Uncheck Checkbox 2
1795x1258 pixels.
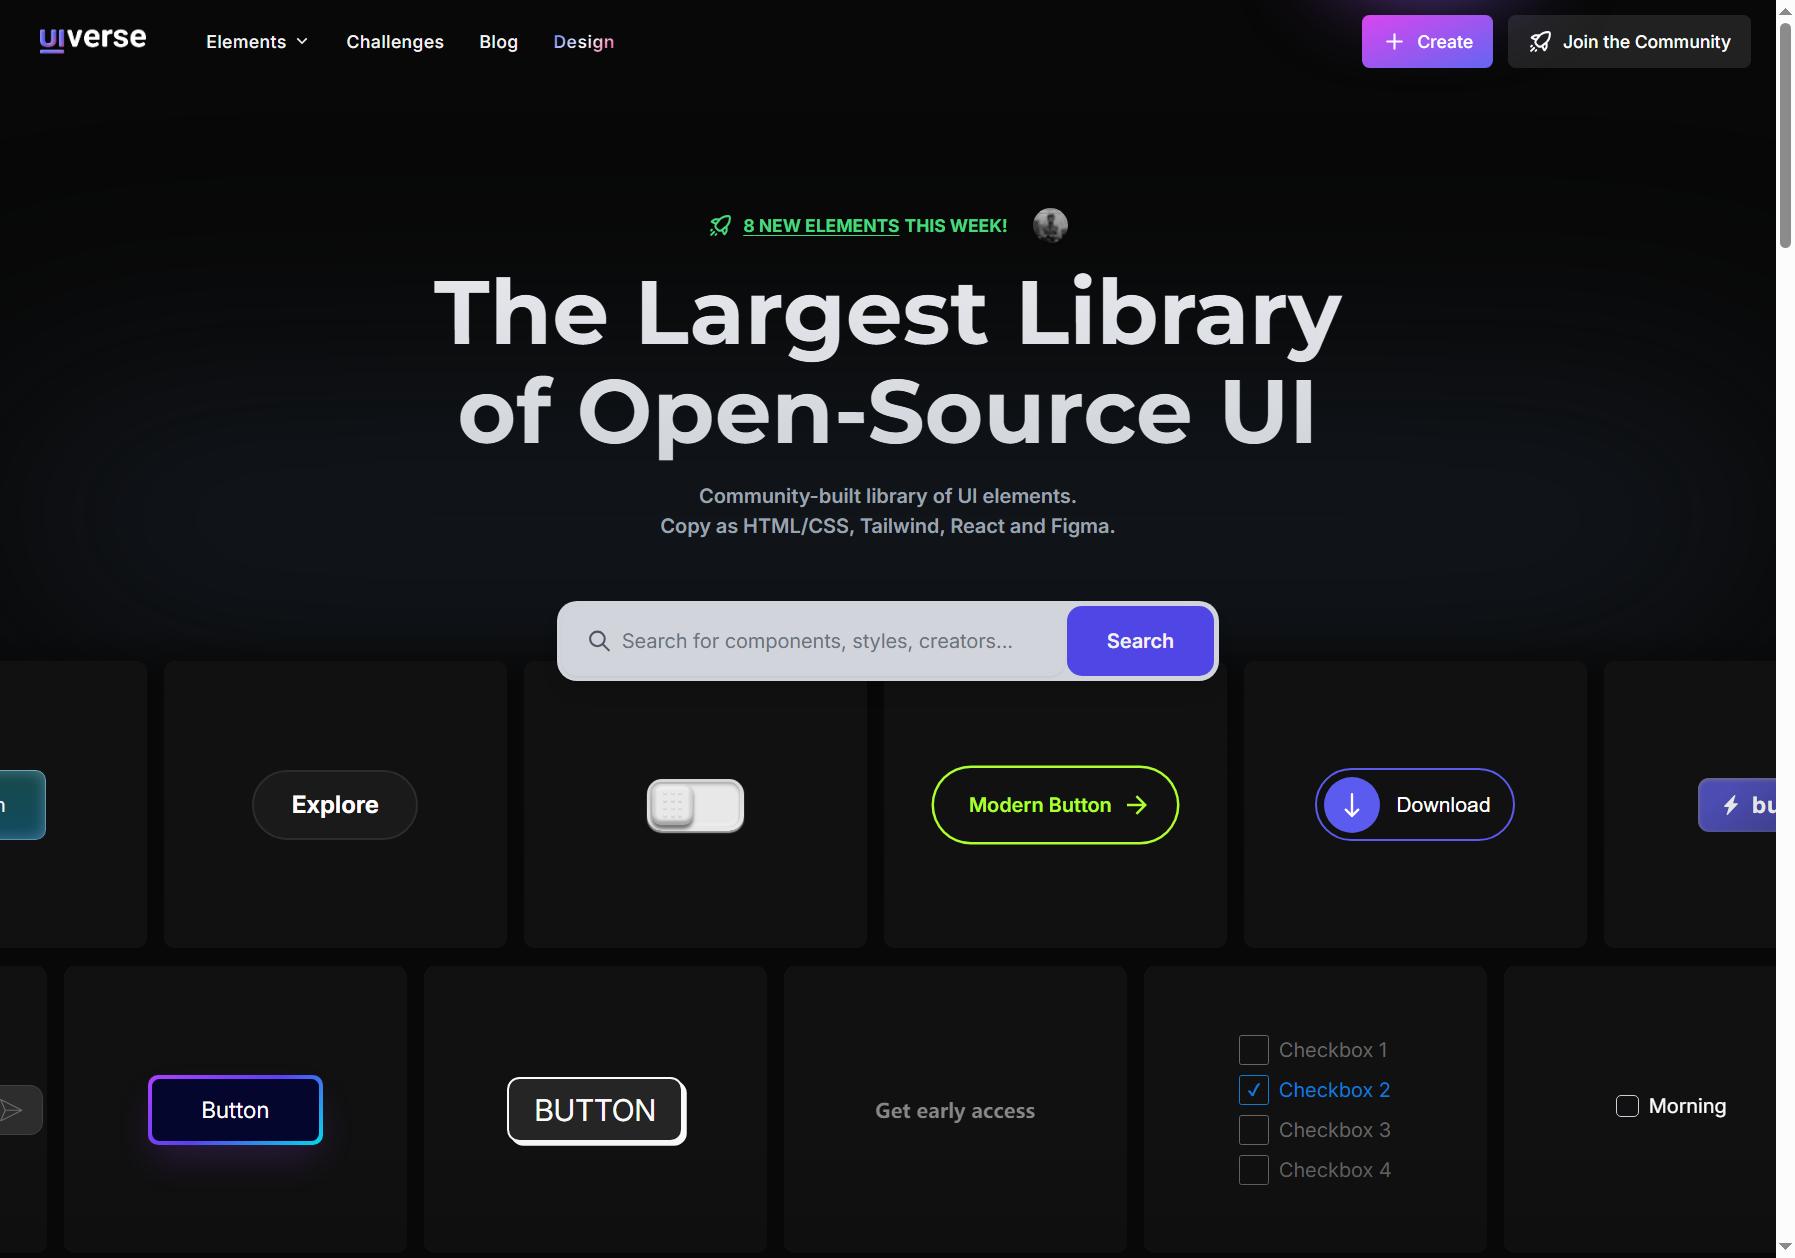(1254, 1090)
